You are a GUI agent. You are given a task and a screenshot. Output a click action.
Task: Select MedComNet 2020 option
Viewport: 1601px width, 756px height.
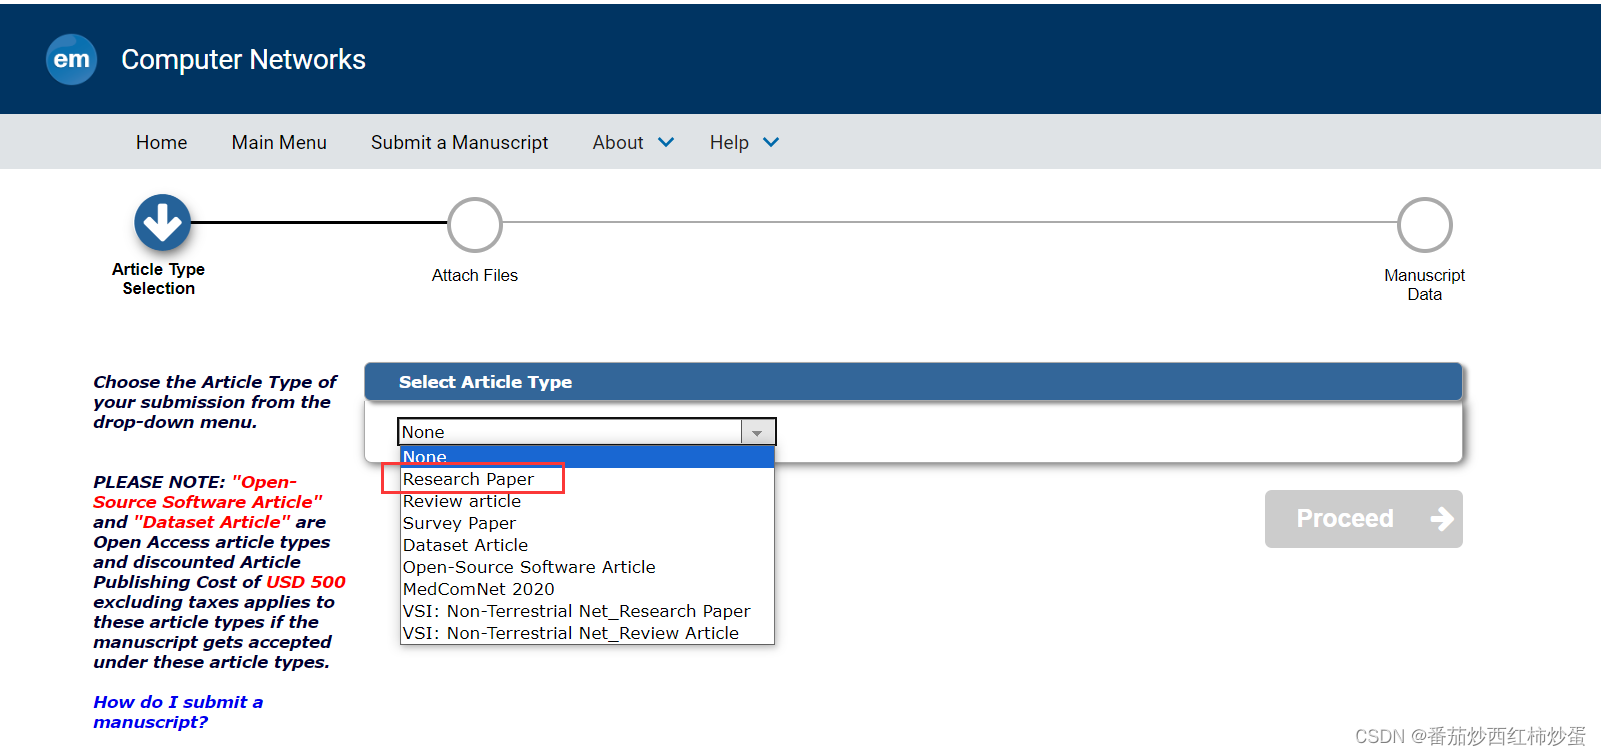587,589
